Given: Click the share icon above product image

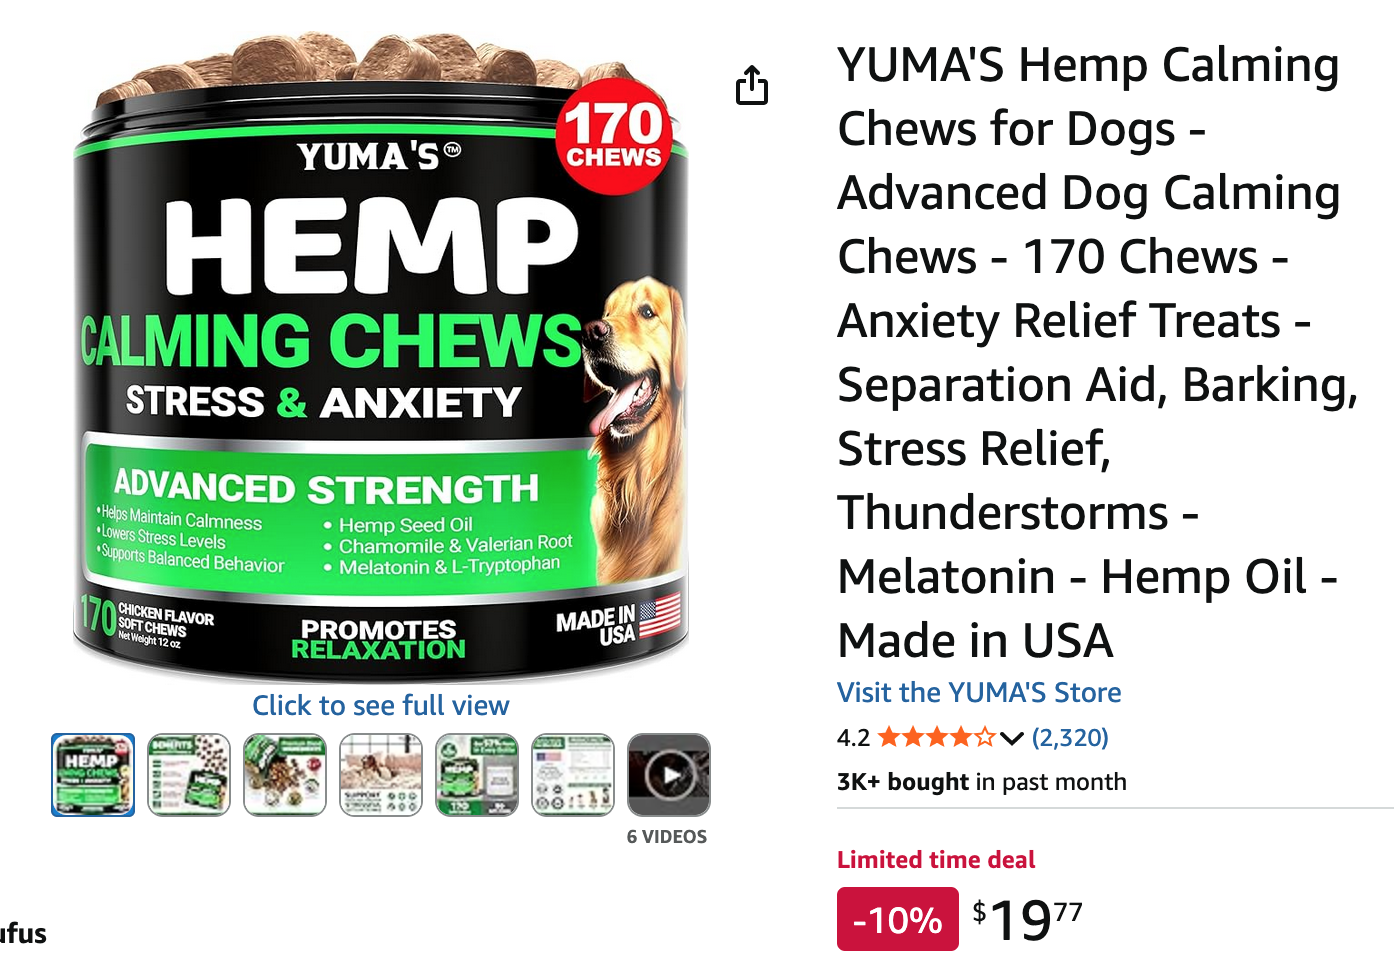Looking at the screenshot, I should click(x=752, y=85).
